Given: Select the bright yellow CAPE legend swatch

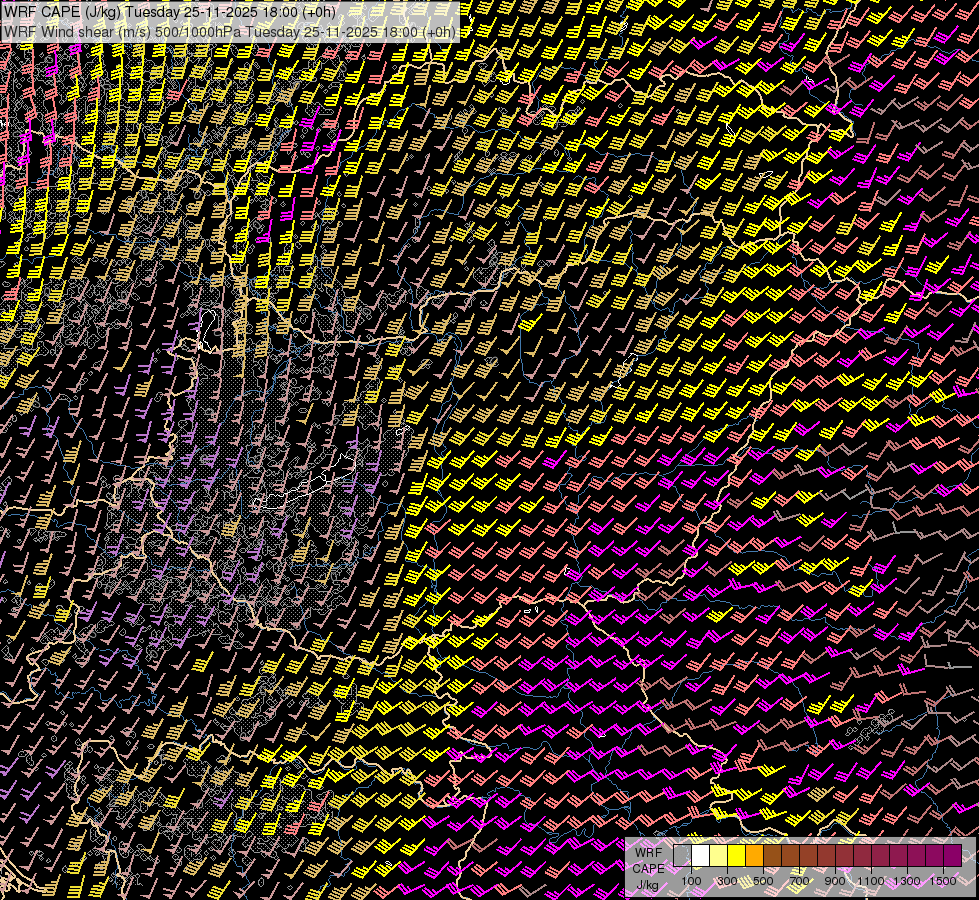Looking at the screenshot, I should (x=737, y=856).
